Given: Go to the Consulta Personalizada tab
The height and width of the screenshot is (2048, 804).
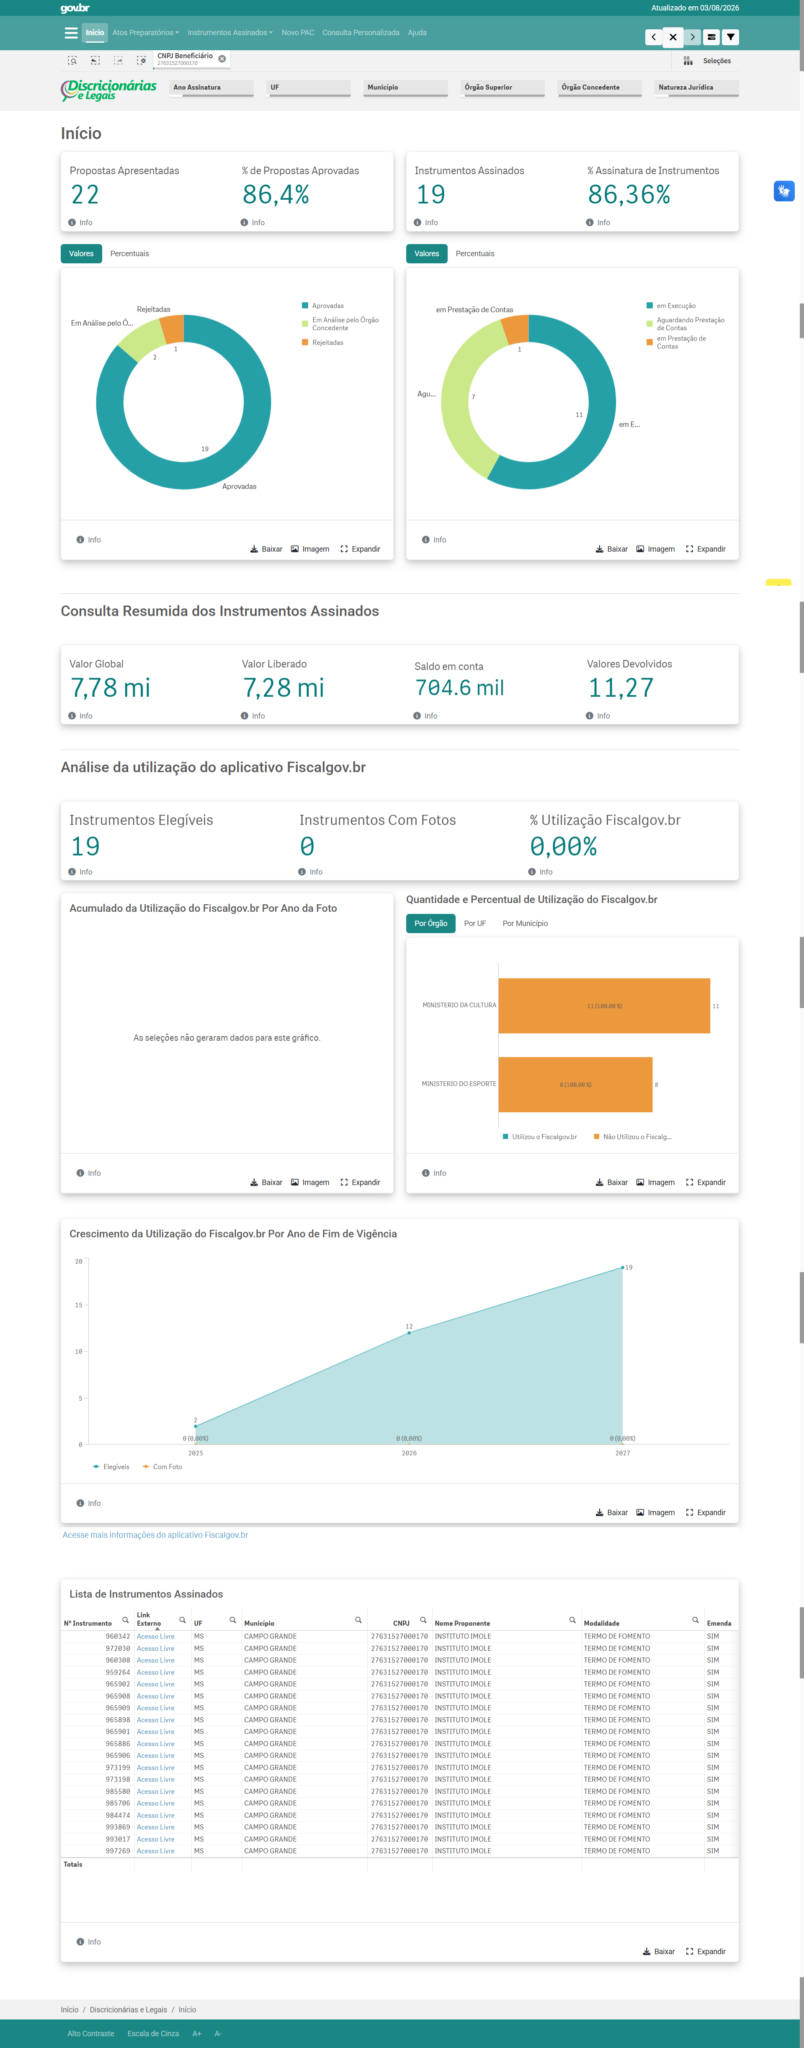Looking at the screenshot, I should point(361,33).
